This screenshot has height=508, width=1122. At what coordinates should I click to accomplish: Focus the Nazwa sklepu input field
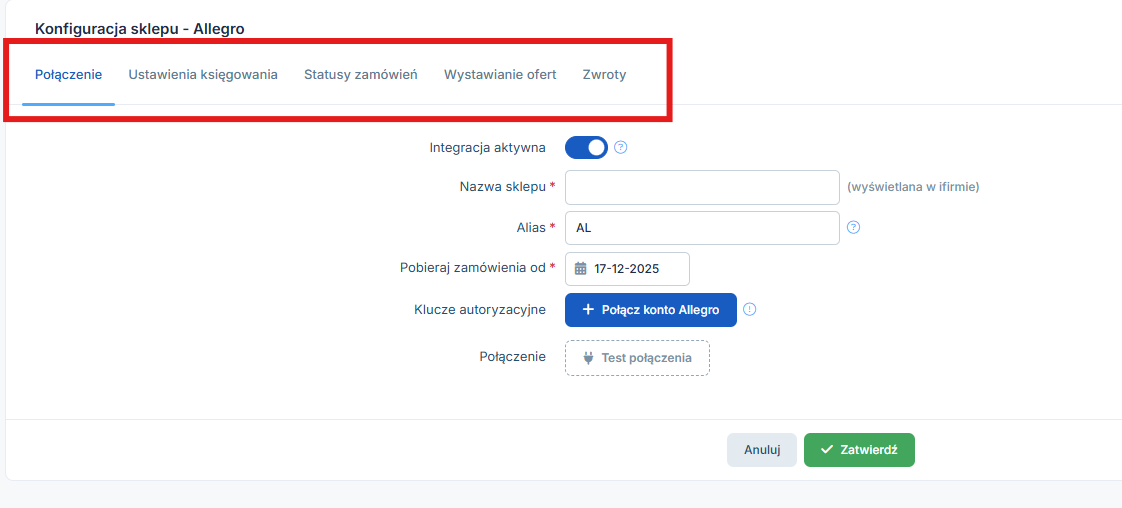(702, 187)
